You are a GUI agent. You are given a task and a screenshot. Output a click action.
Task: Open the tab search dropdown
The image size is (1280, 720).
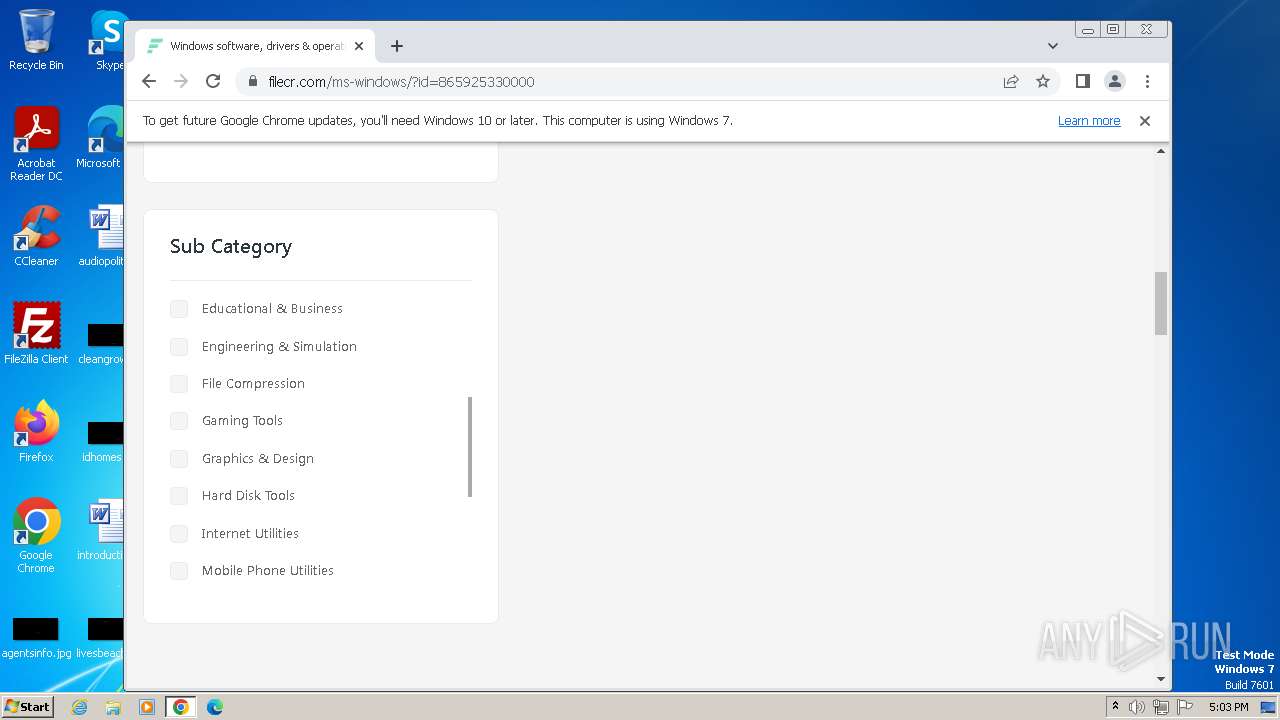tap(1052, 46)
